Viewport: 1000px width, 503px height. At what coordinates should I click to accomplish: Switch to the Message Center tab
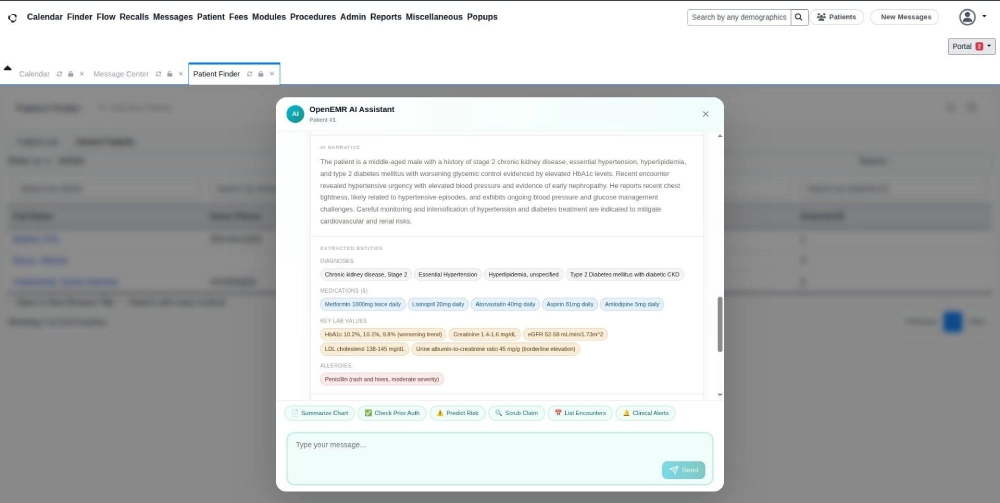(x=121, y=74)
